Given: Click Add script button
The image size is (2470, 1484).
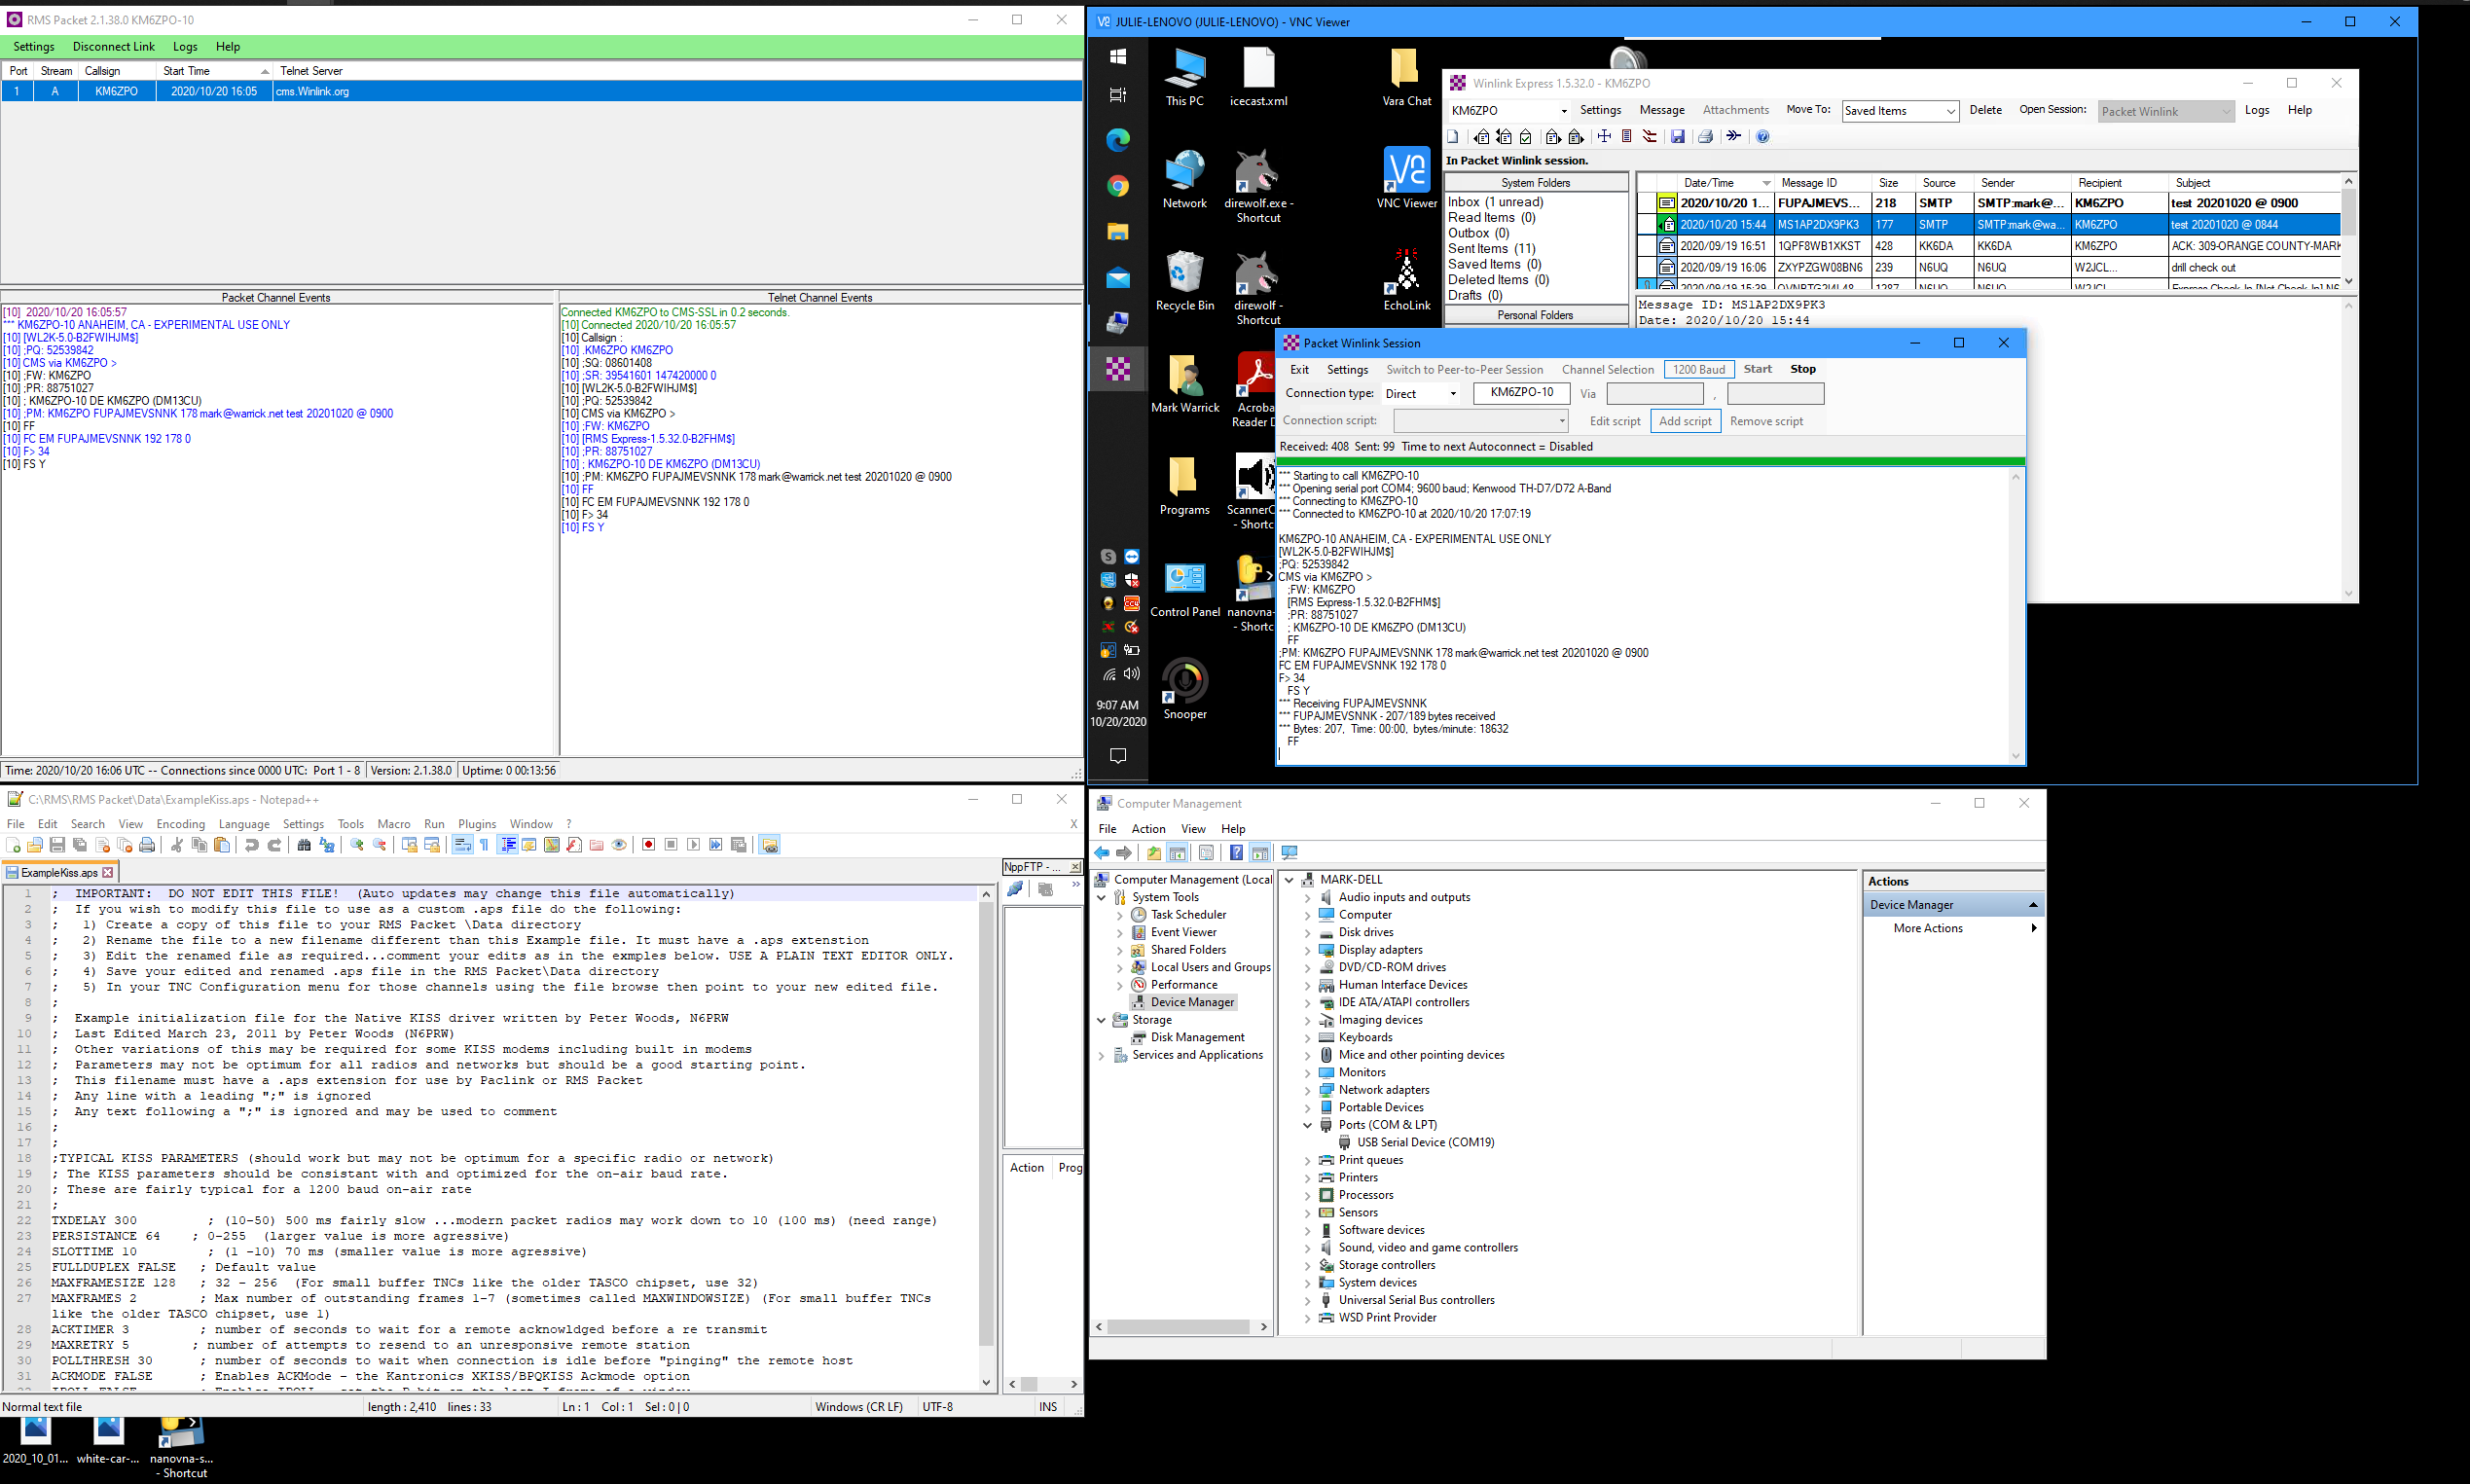Looking at the screenshot, I should (x=1685, y=421).
